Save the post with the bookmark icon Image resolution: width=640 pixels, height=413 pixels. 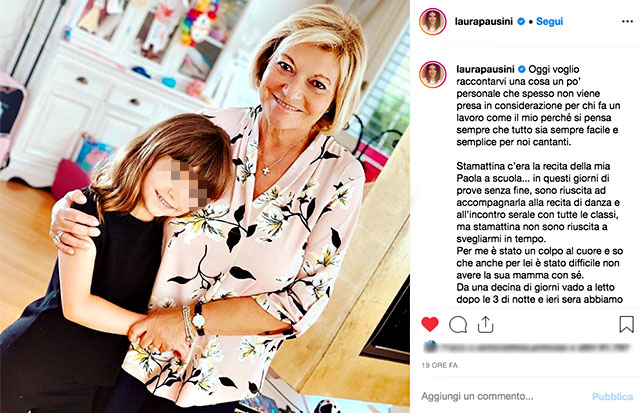click(626, 324)
